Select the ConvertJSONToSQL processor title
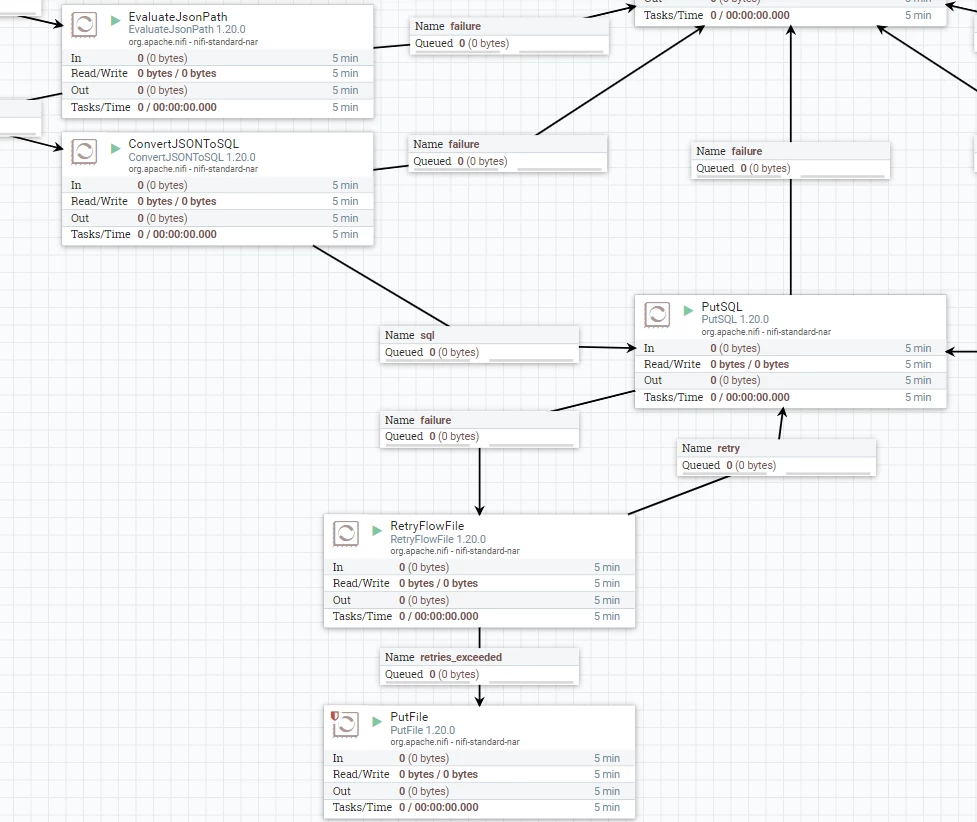 [183, 144]
